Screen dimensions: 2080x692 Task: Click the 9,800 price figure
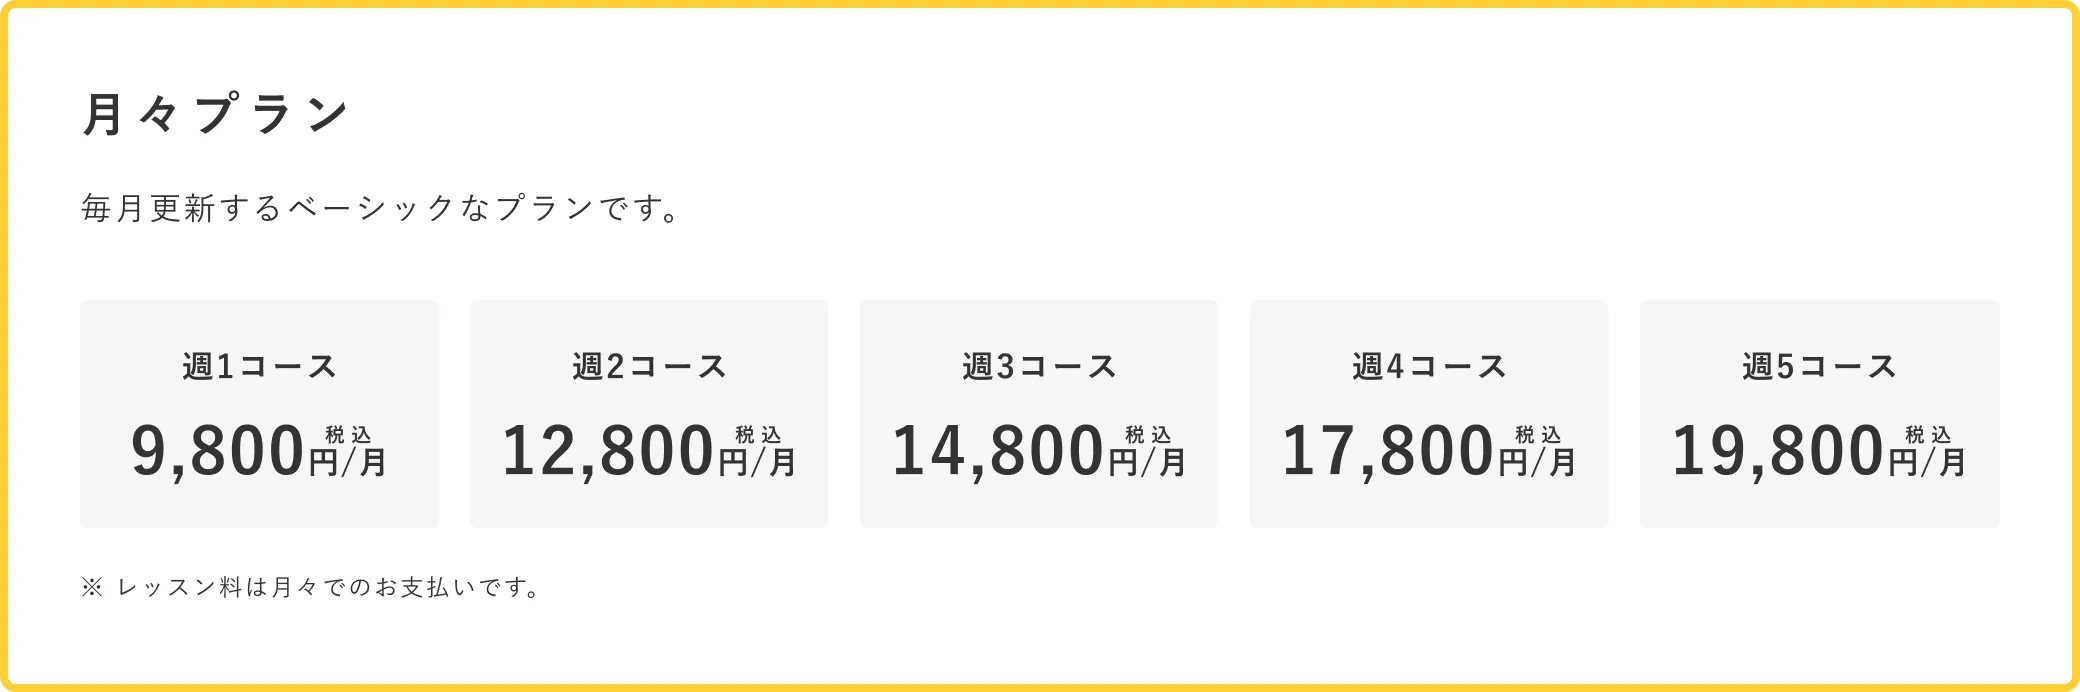tap(218, 451)
